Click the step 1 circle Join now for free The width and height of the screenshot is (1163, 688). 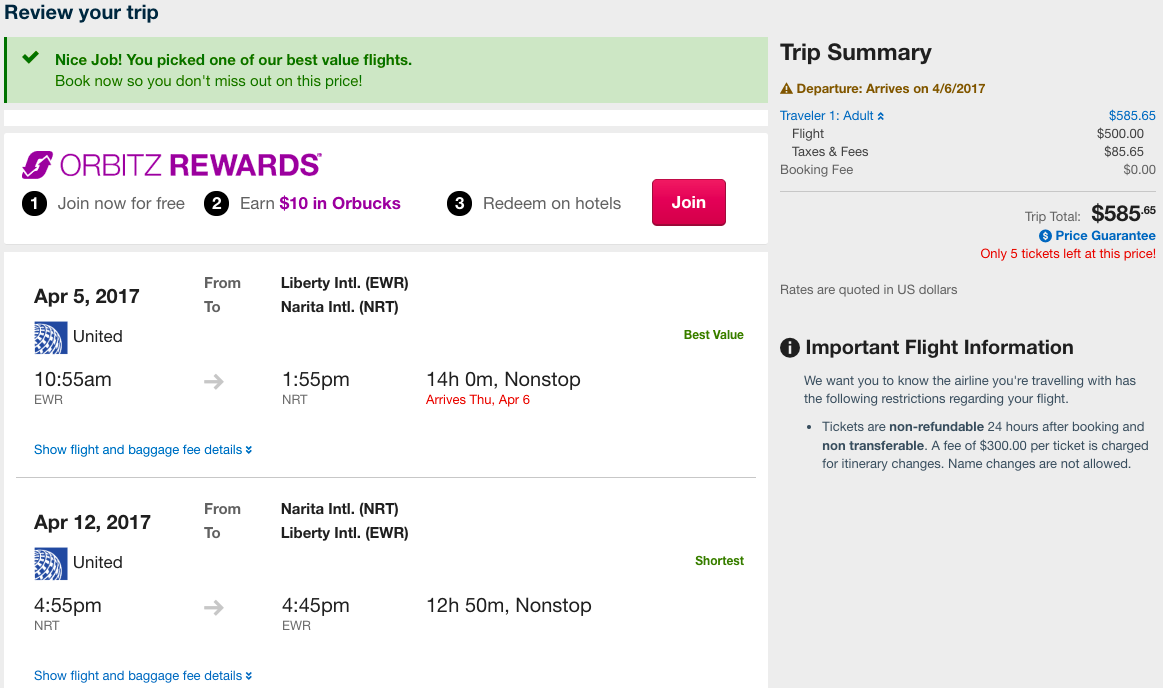tap(34, 203)
